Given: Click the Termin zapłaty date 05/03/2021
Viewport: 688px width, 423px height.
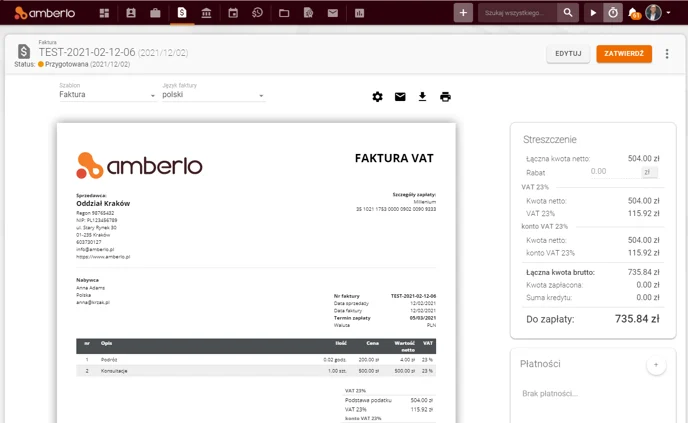Looking at the screenshot, I should [x=423, y=318].
